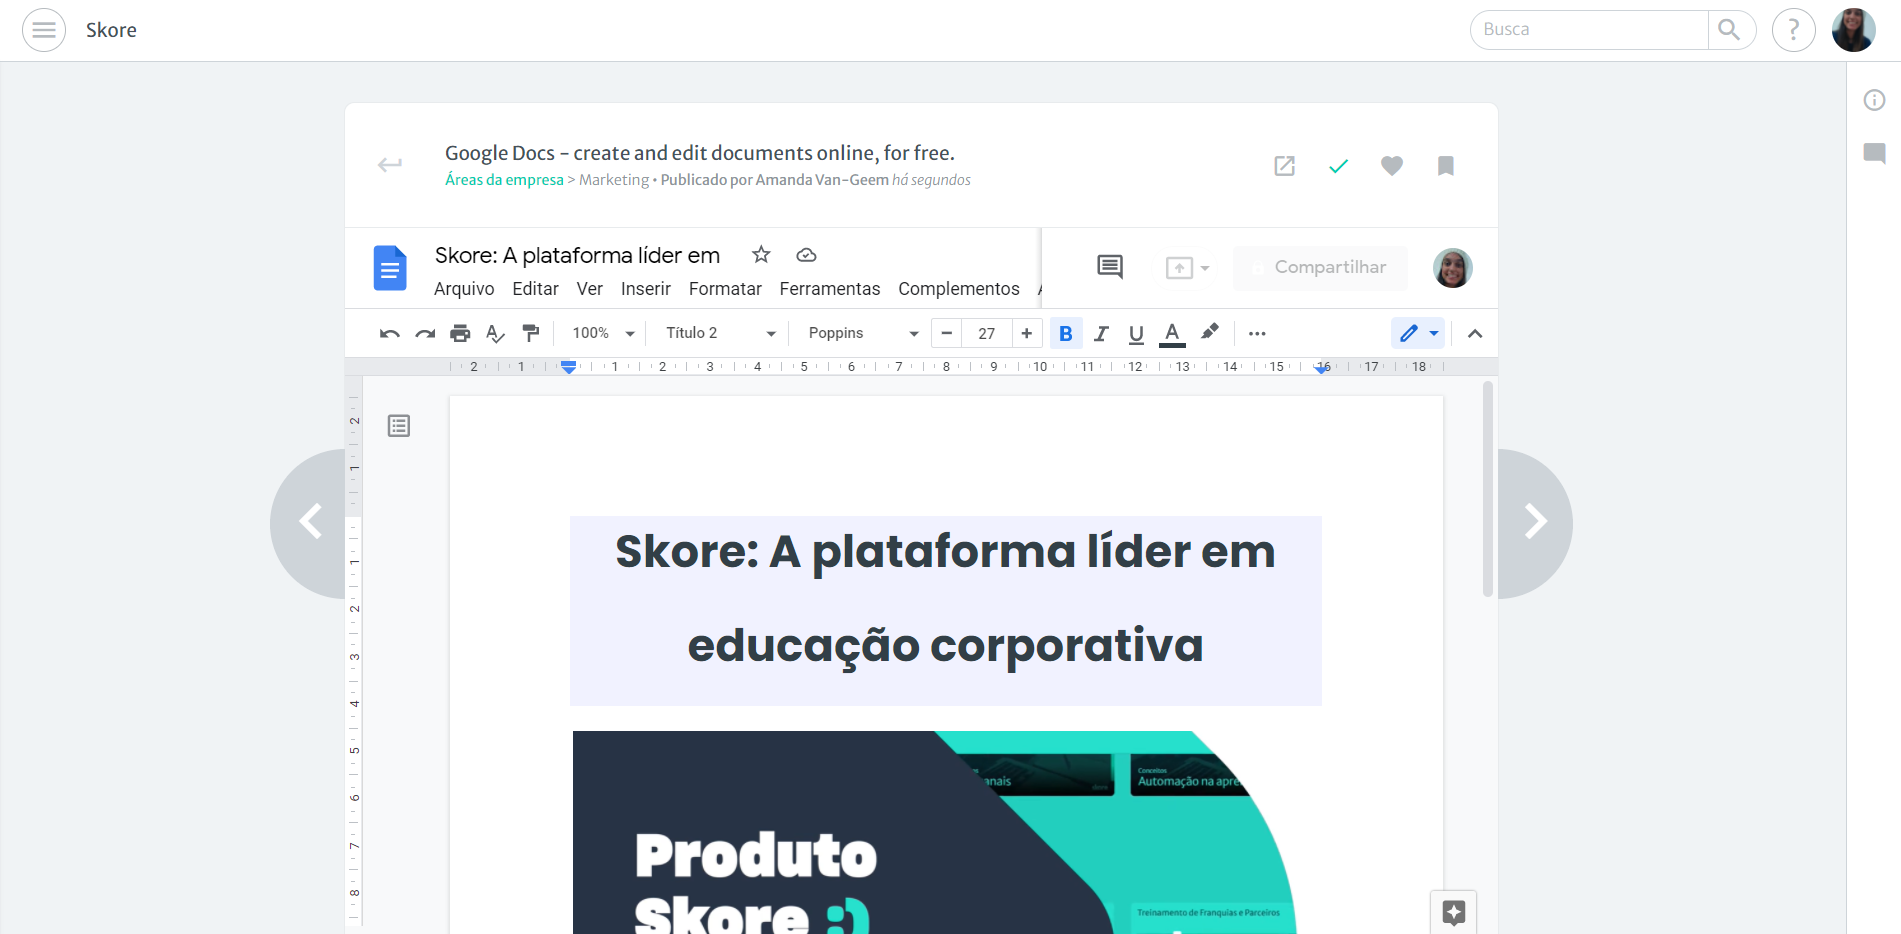1901x934 pixels.
Task: Open the Formatar menu
Action: [x=725, y=289]
